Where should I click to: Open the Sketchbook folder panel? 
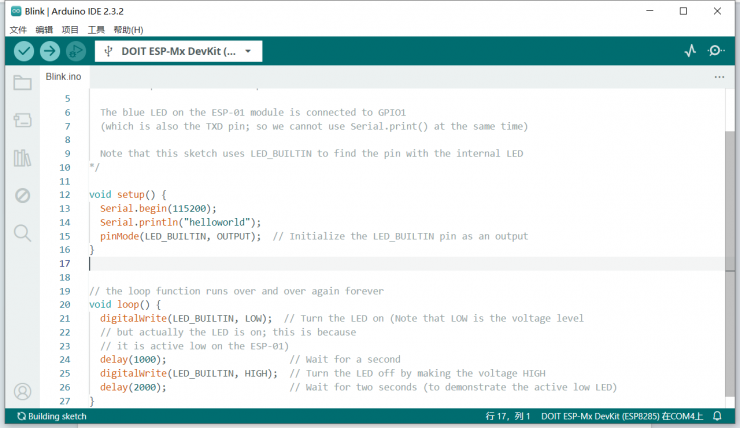[22, 83]
